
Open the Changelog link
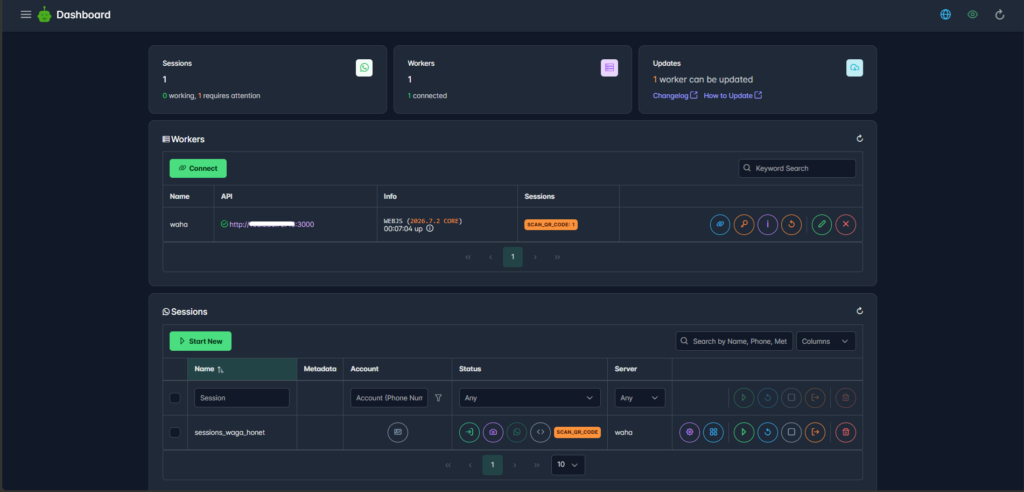click(x=675, y=95)
